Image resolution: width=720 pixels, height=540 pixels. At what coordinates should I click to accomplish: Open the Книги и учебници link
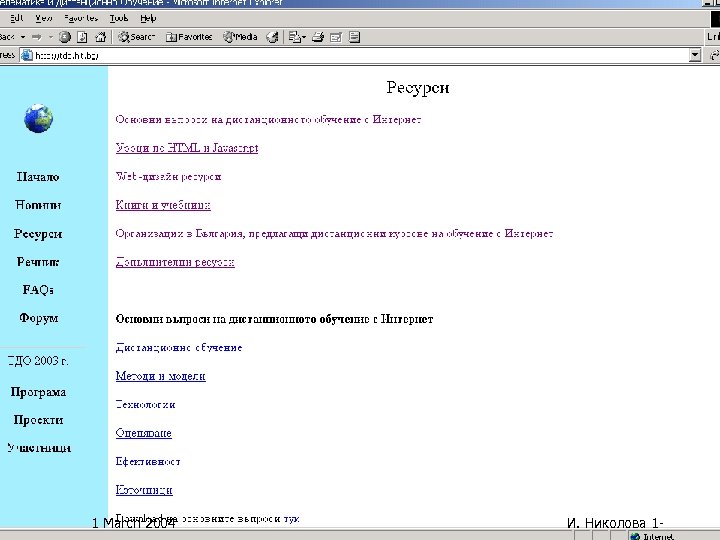(x=163, y=205)
